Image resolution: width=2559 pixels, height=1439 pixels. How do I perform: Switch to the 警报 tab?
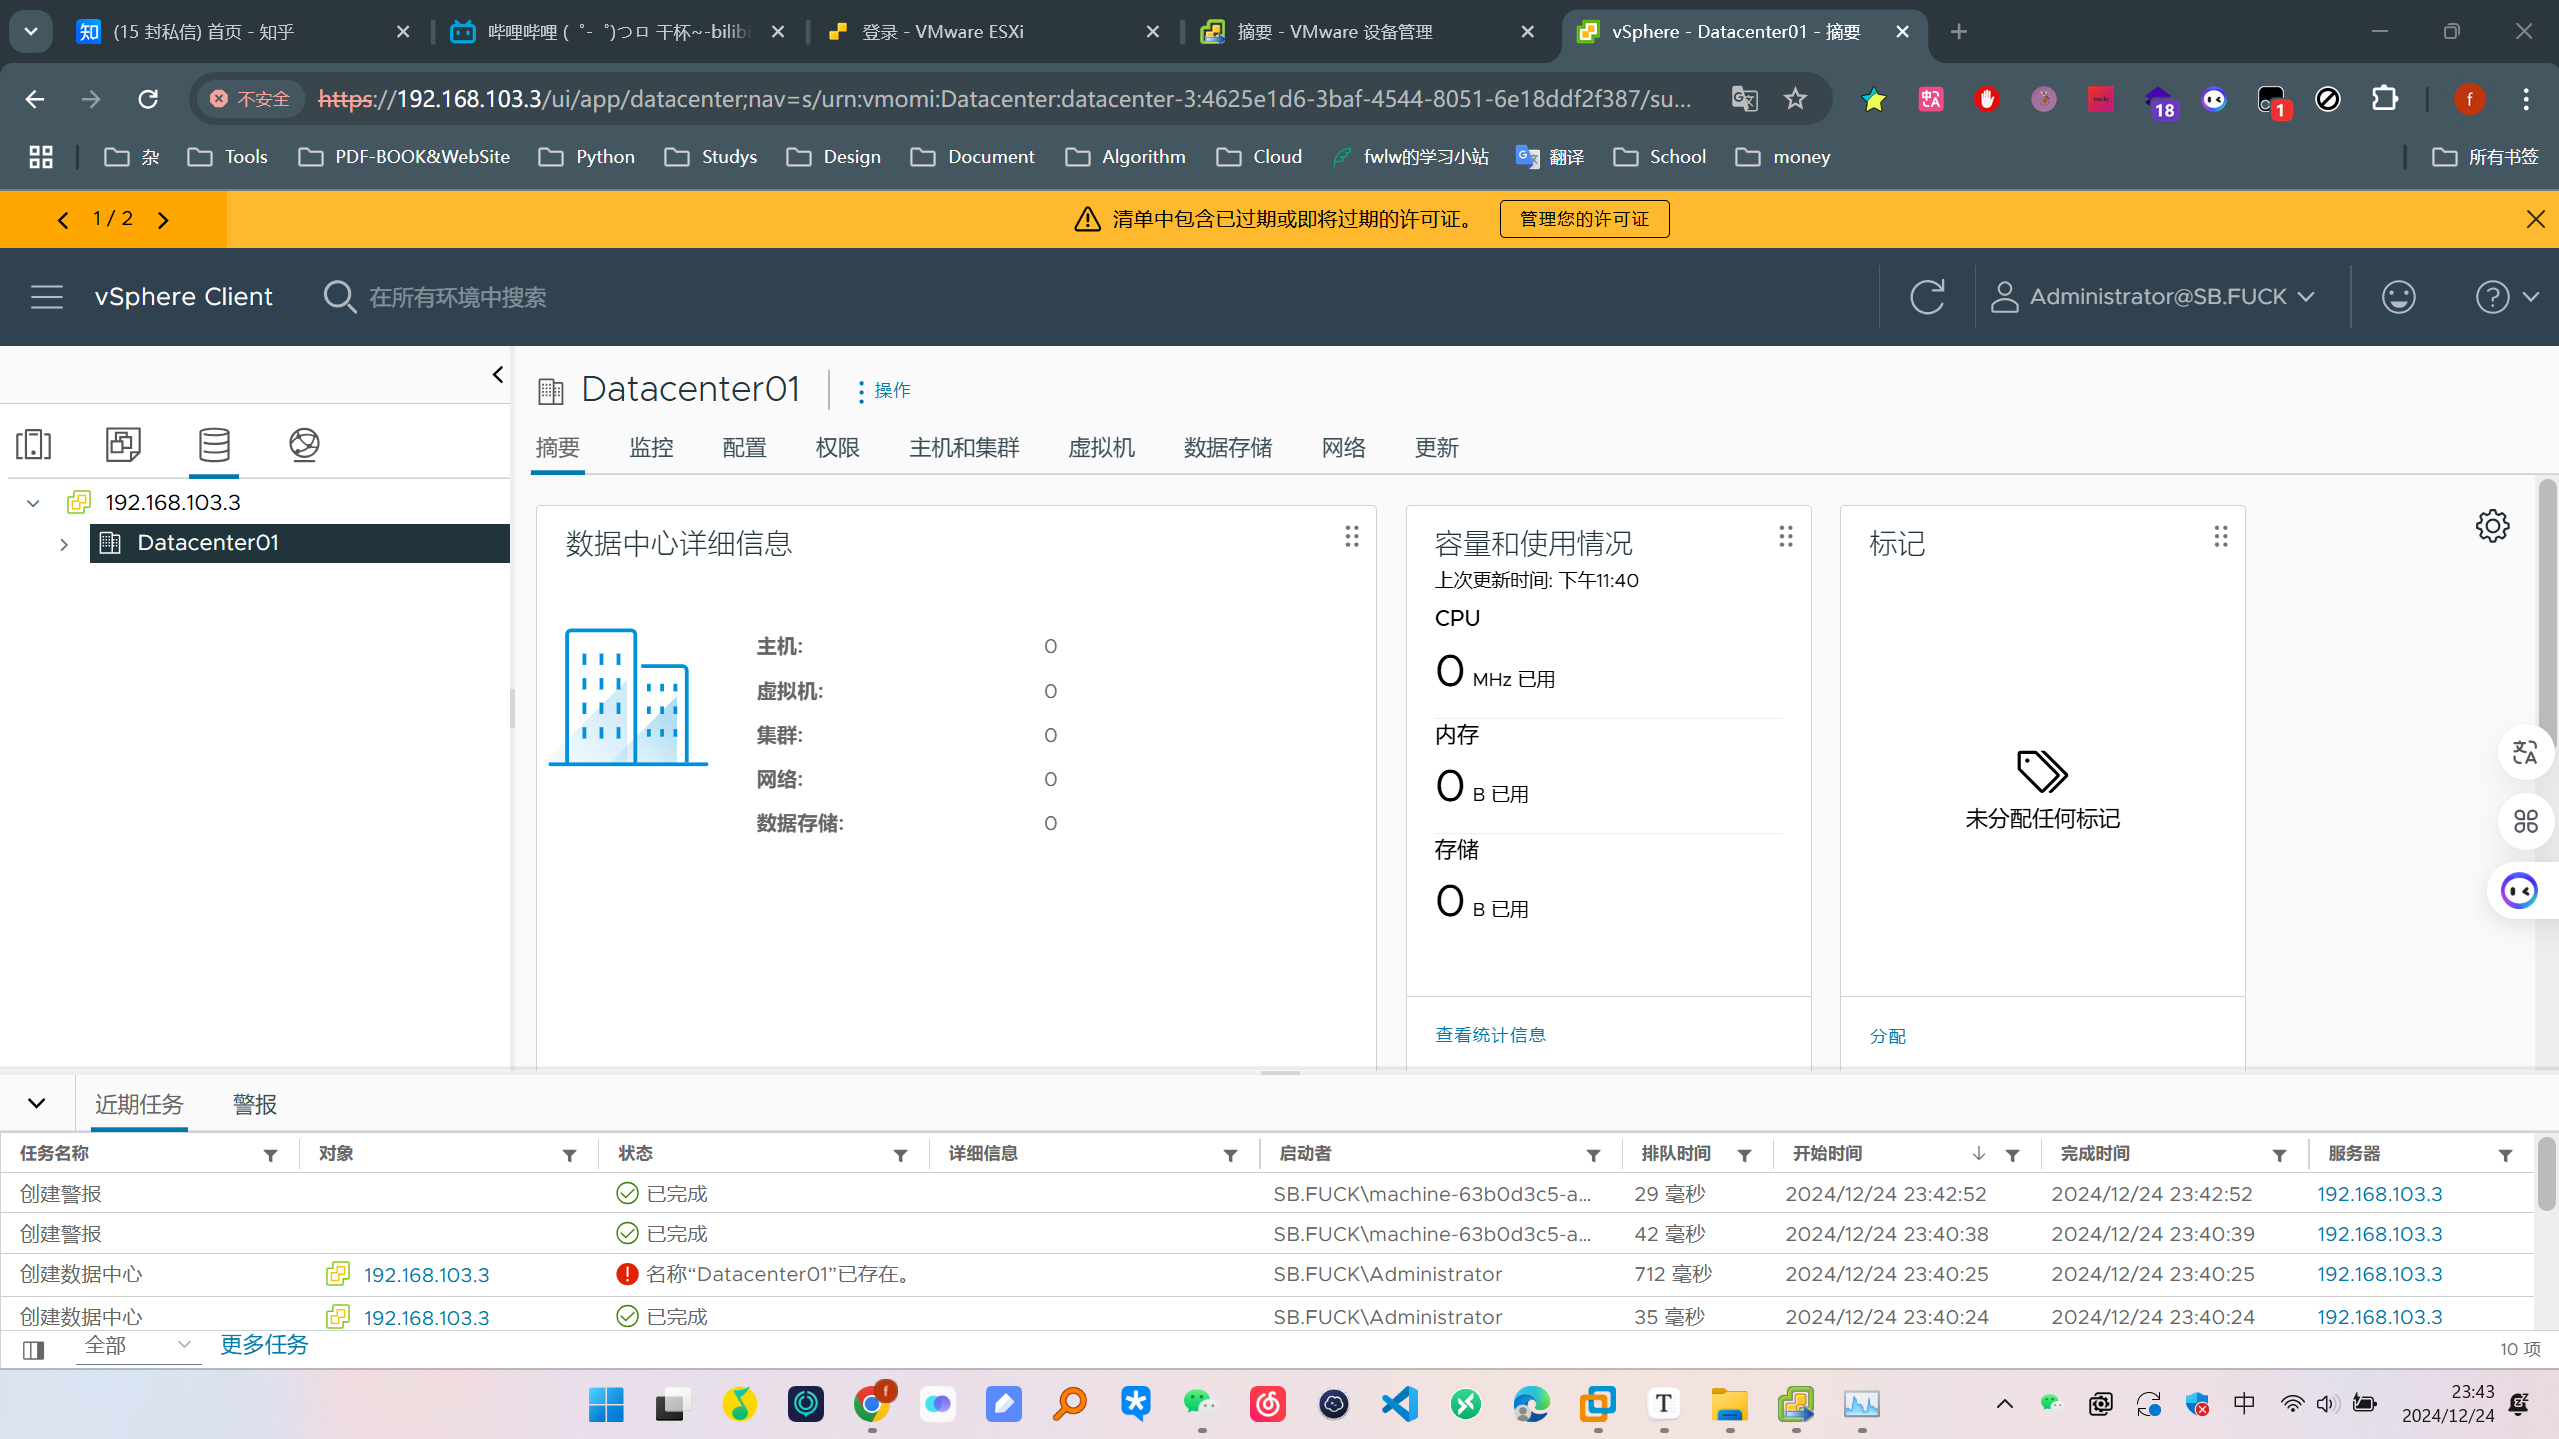point(254,1105)
